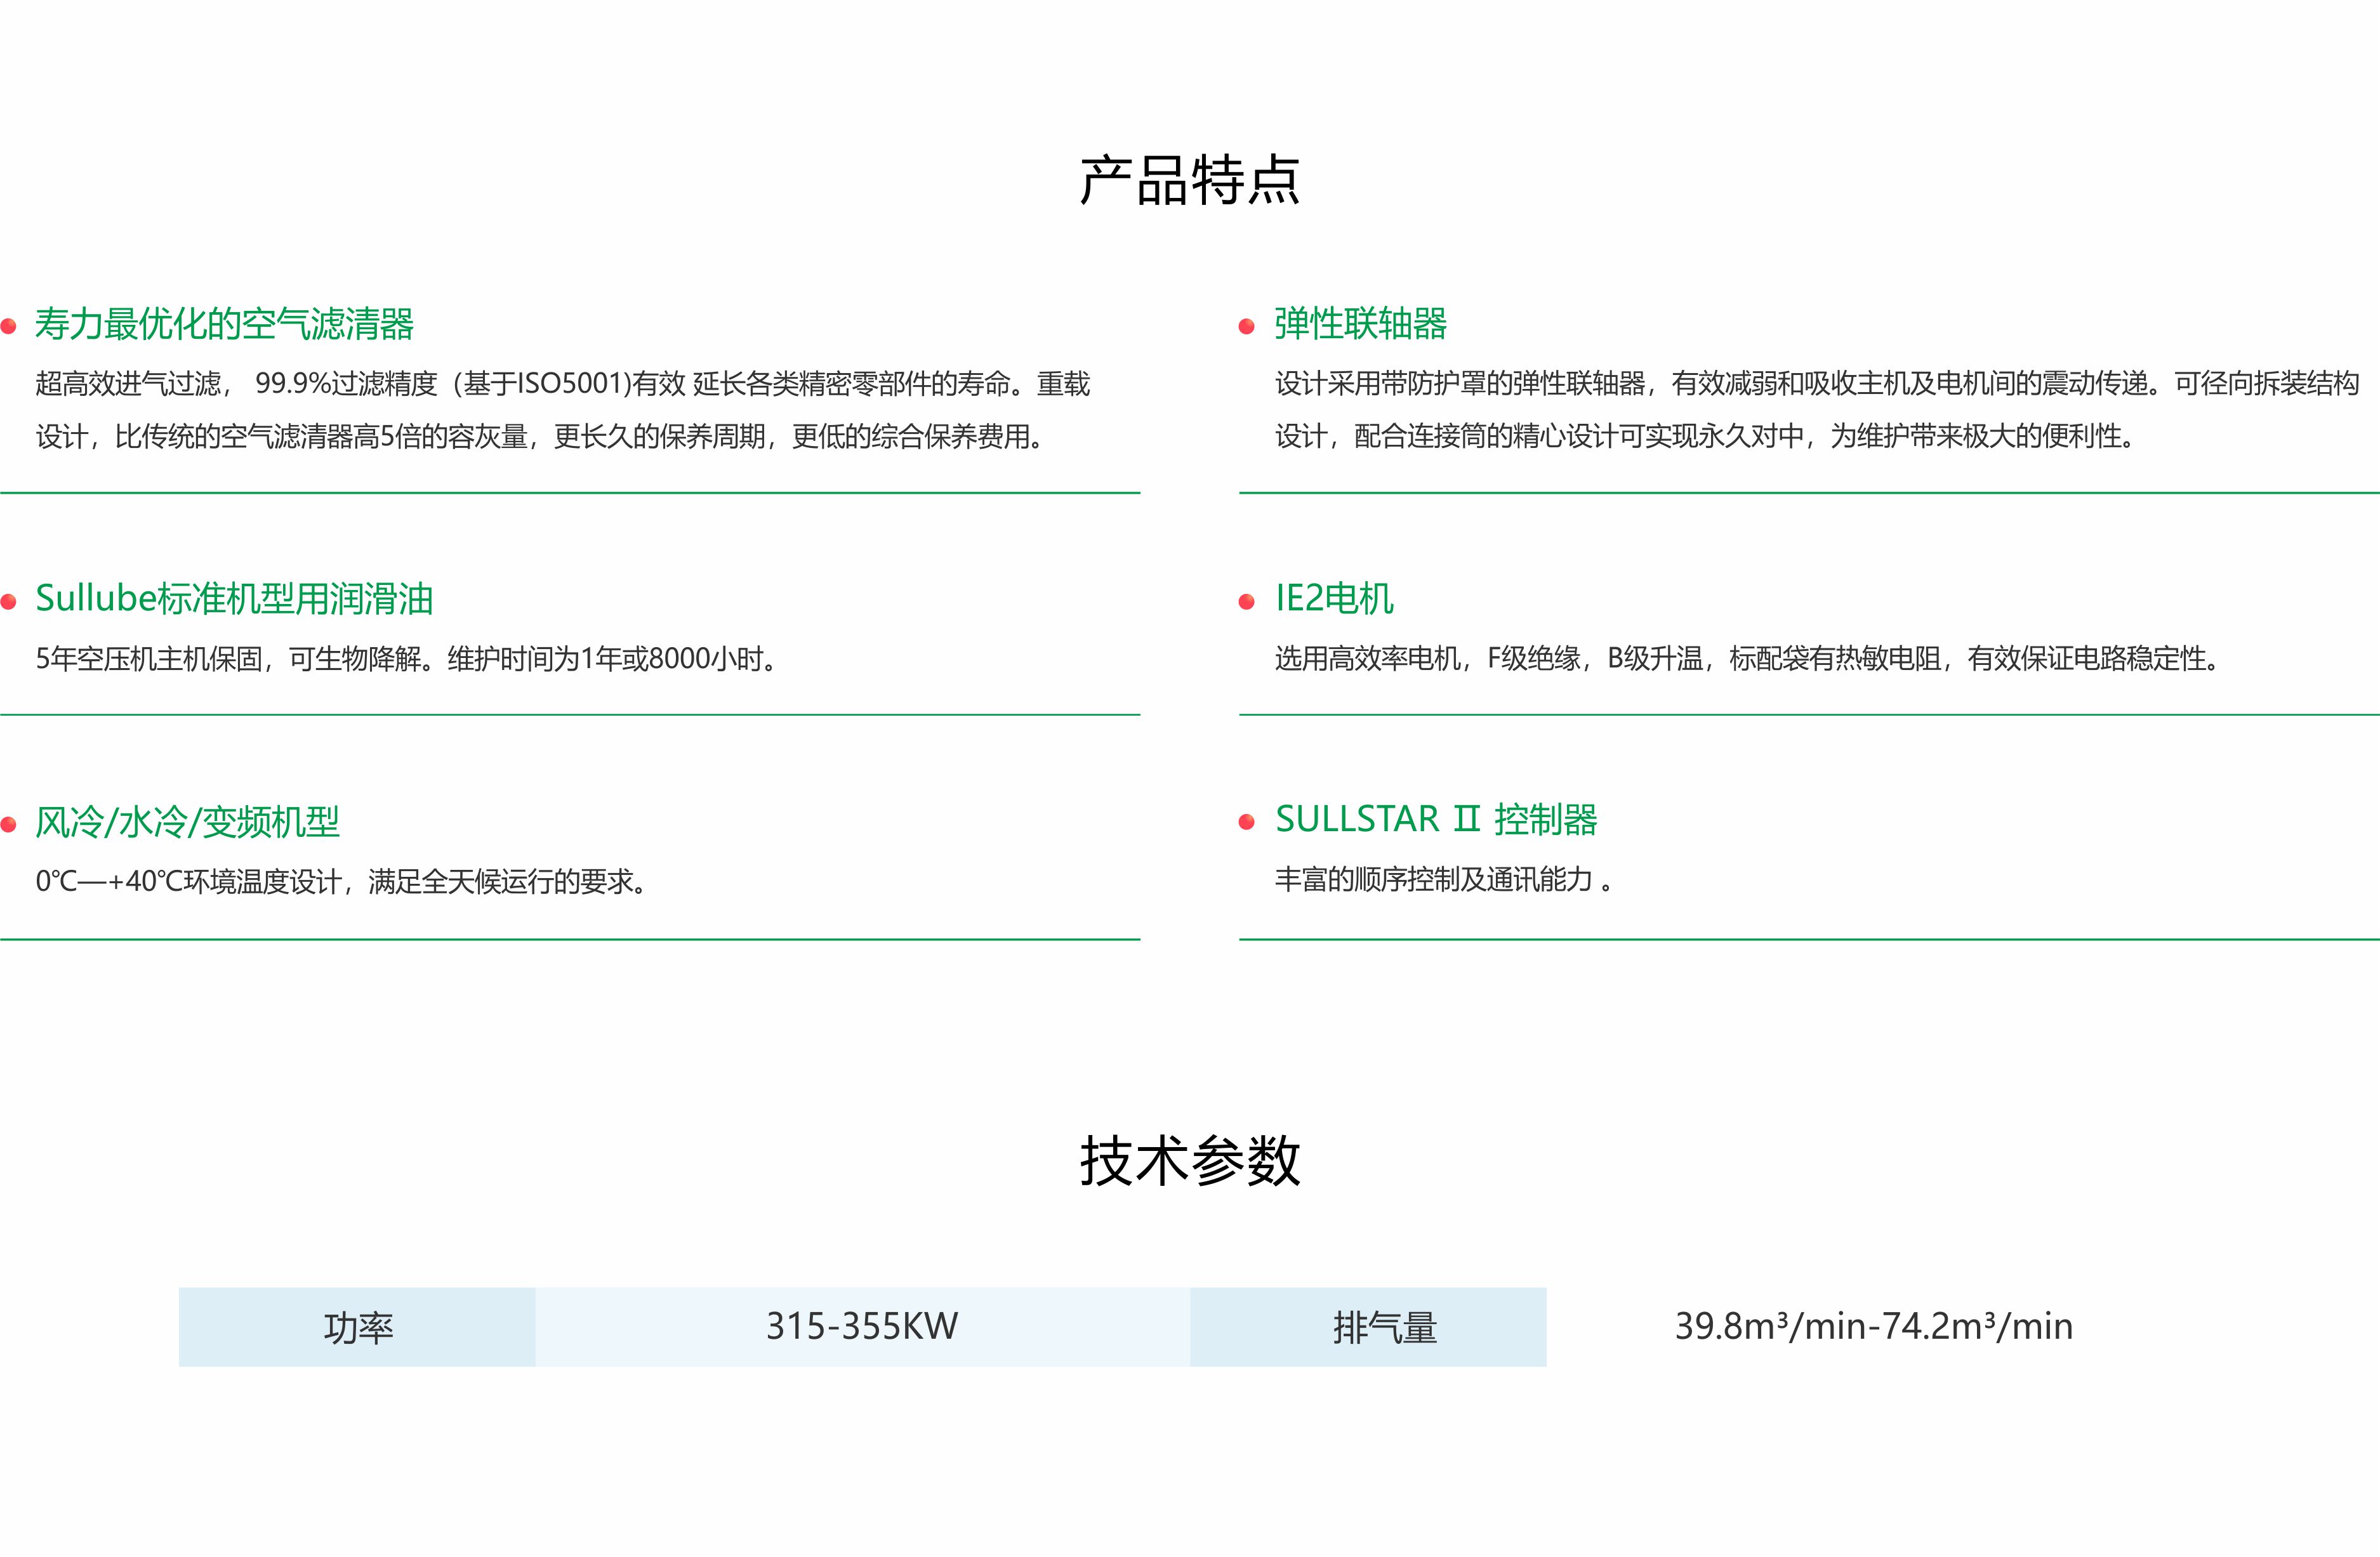Click red bullet beside IE2电机
The width and height of the screenshot is (2380, 1557).
[1246, 601]
